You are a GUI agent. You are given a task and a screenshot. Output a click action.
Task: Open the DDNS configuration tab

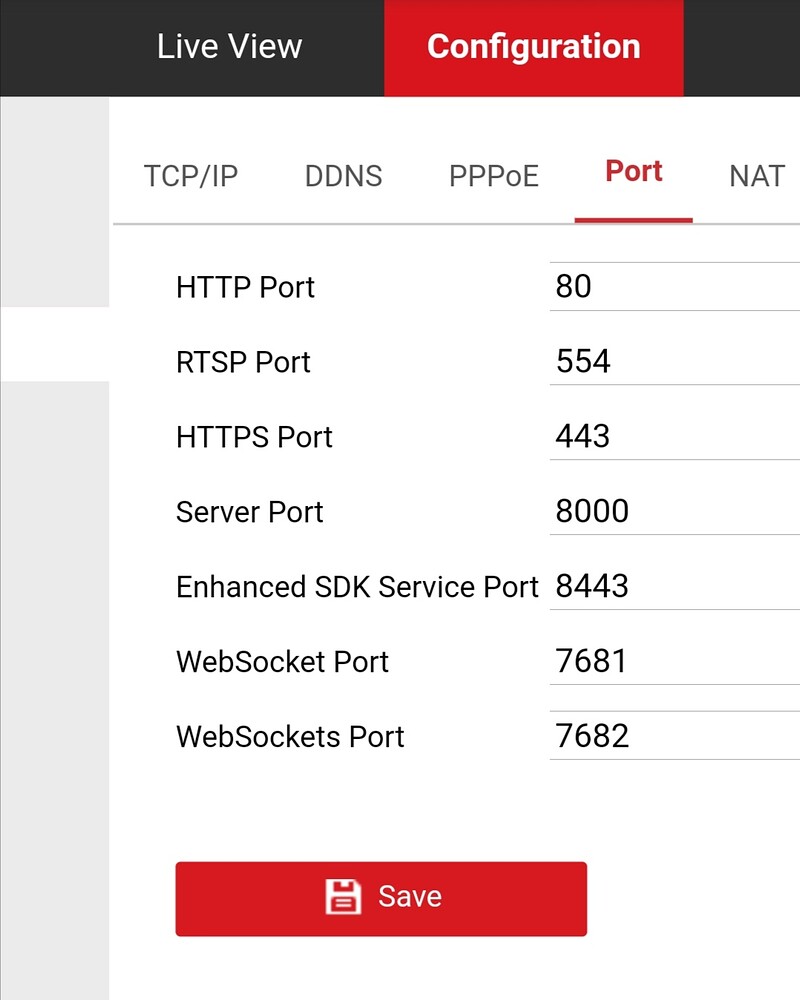[x=342, y=176]
